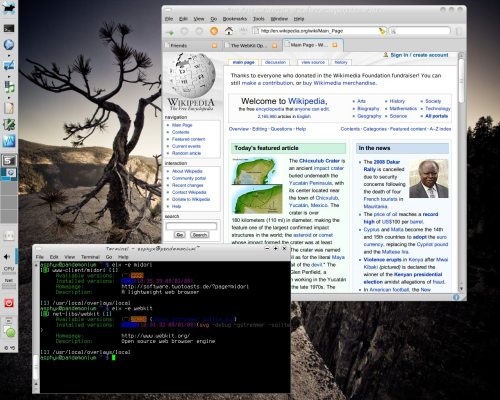
Task: Click the browser's green new tab arrow
Action: (x=170, y=32)
